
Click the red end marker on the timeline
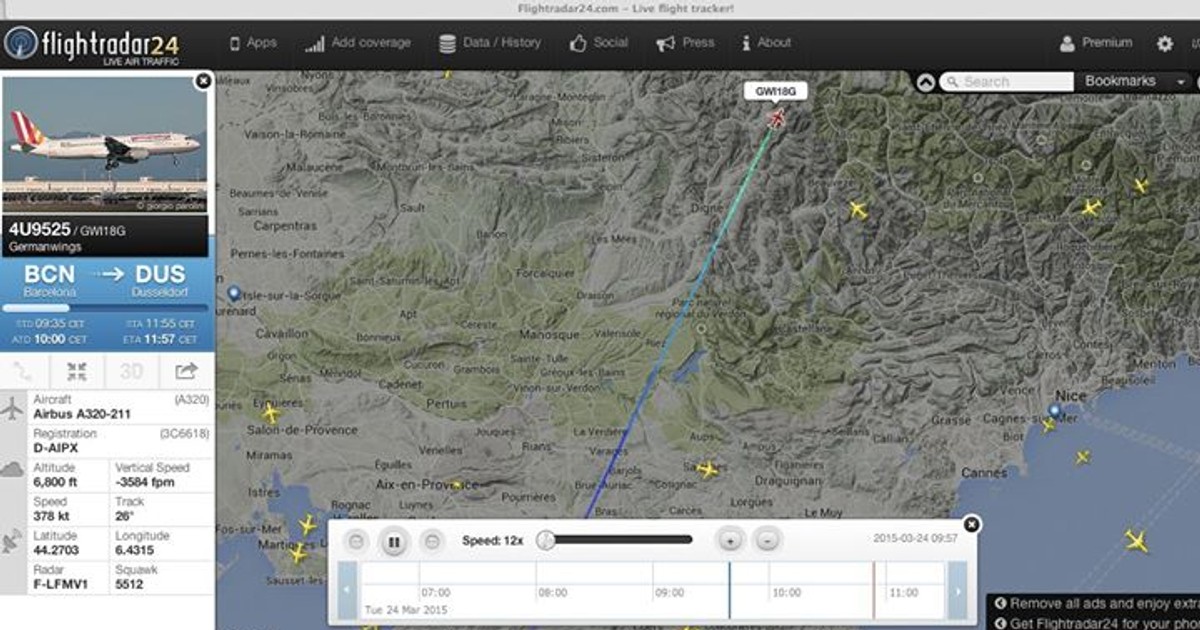coord(874,590)
